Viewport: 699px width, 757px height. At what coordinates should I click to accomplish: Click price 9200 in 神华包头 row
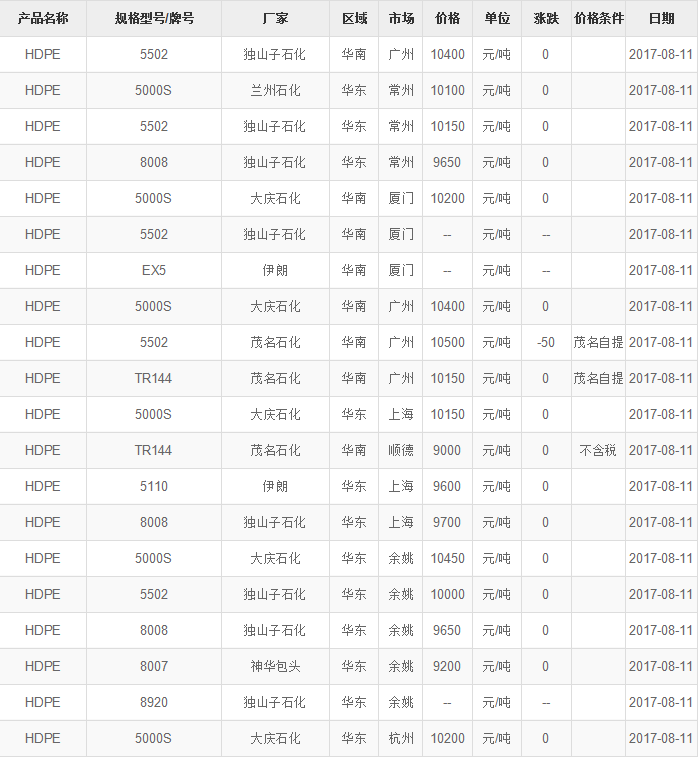[447, 666]
